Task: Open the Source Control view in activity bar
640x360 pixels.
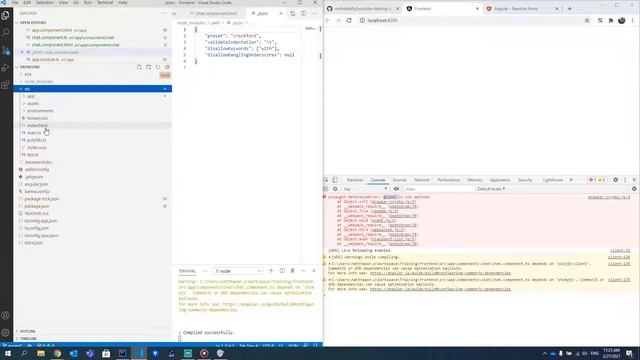Action: click(x=6, y=50)
